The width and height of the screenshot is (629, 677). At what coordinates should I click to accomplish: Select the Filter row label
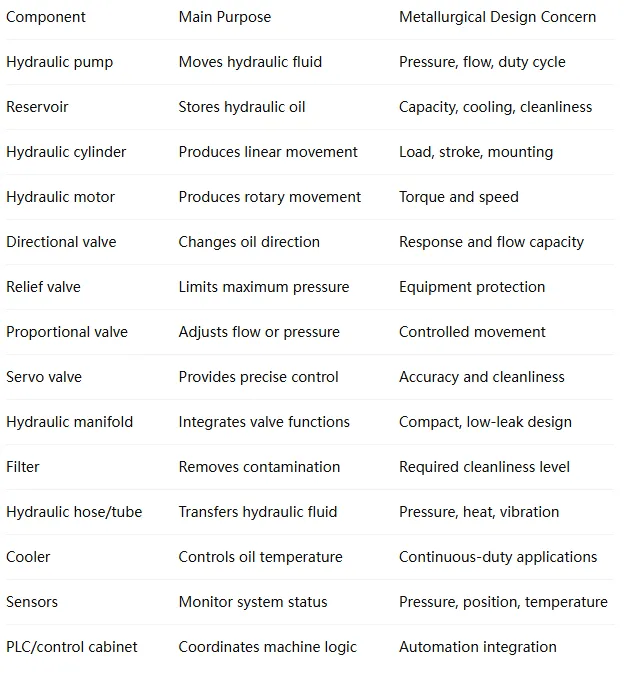(22, 467)
